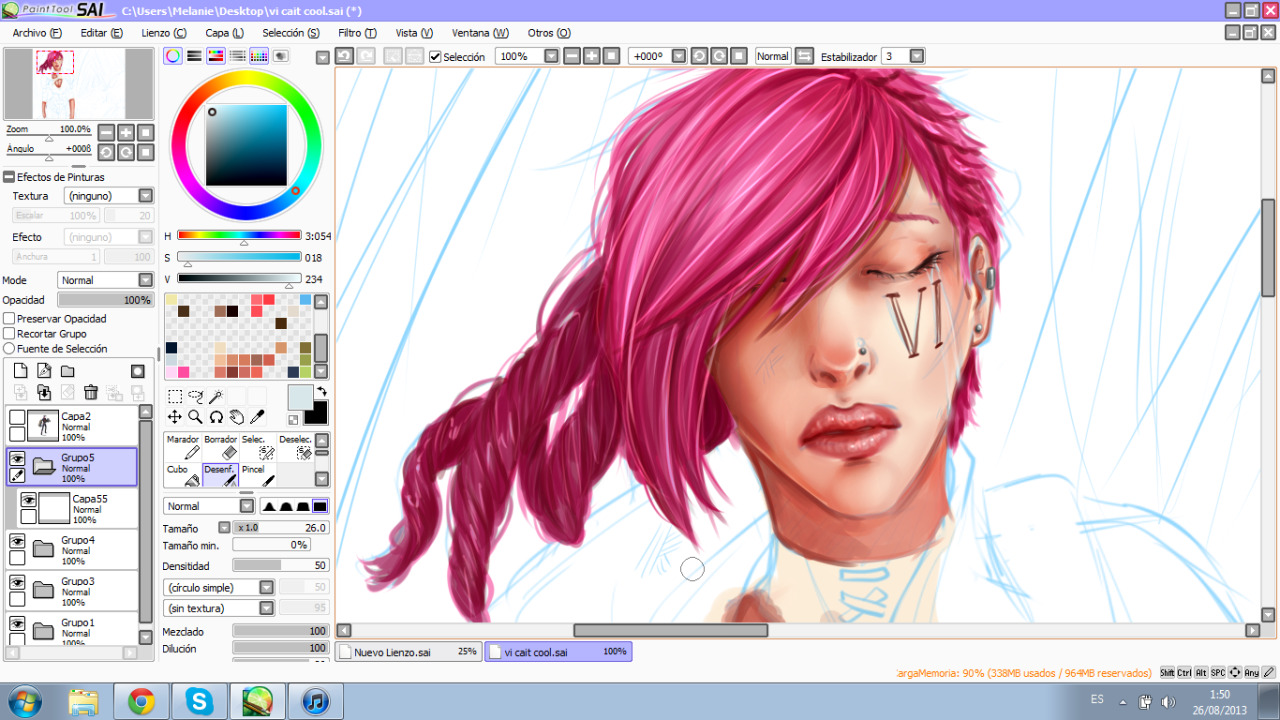Select the Borrador eraser tool
This screenshot has width=1280, height=720.
click(221, 447)
